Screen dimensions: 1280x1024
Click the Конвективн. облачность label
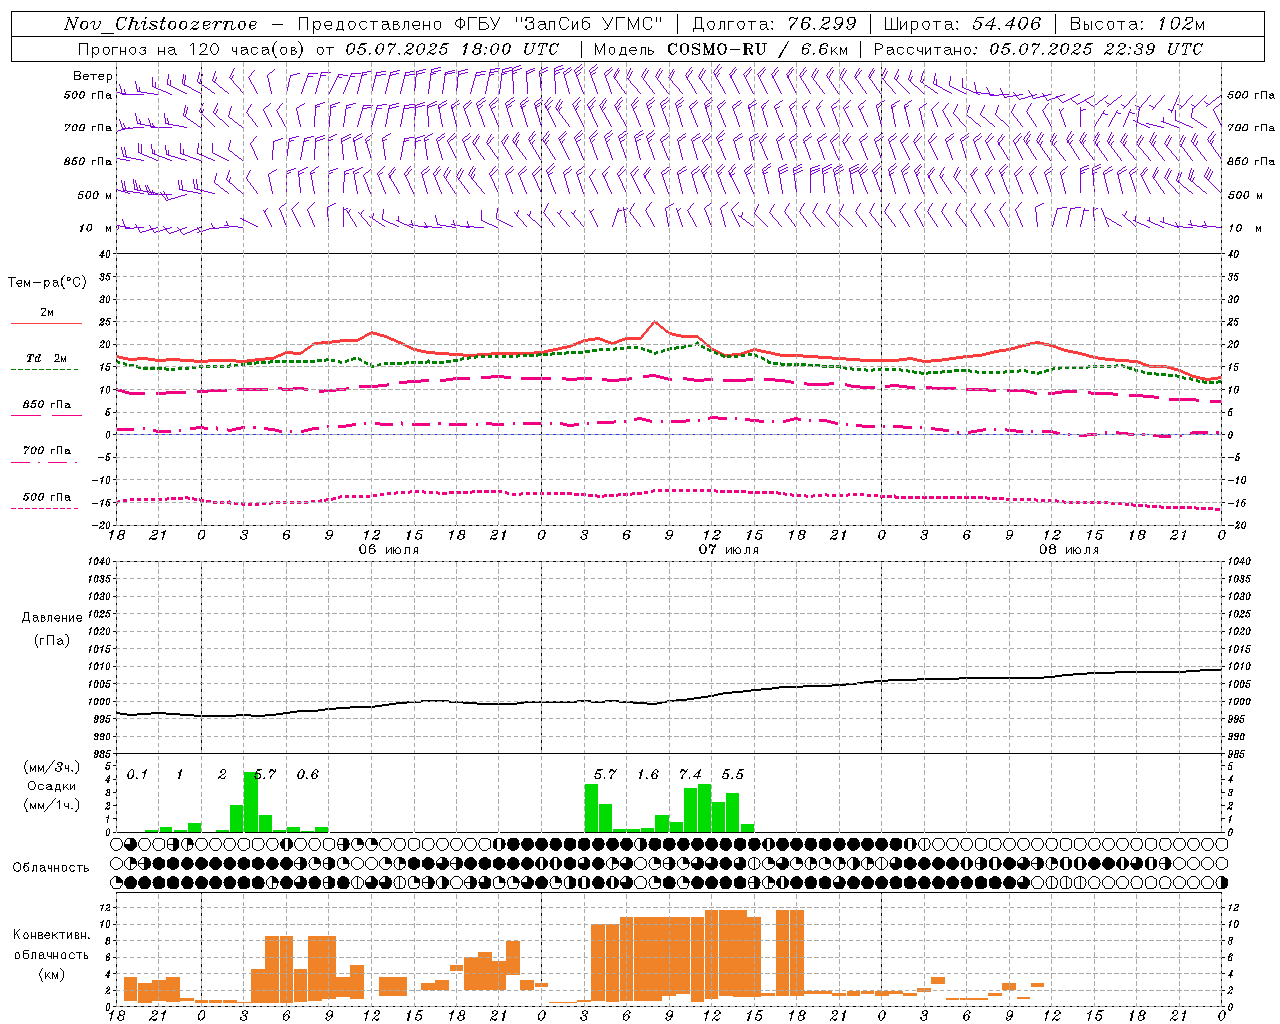[x=51, y=945]
